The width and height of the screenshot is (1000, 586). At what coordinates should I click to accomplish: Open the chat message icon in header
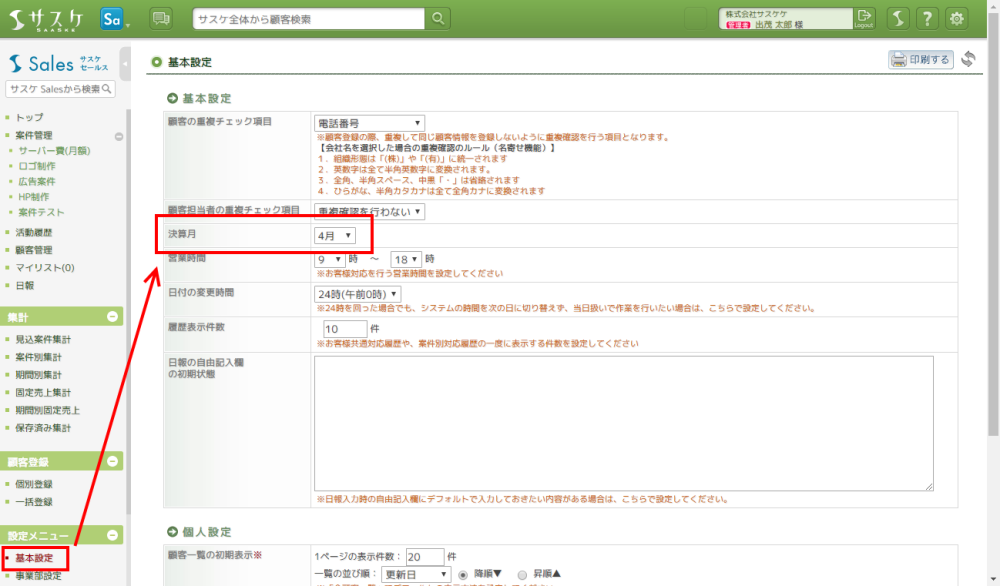161,18
